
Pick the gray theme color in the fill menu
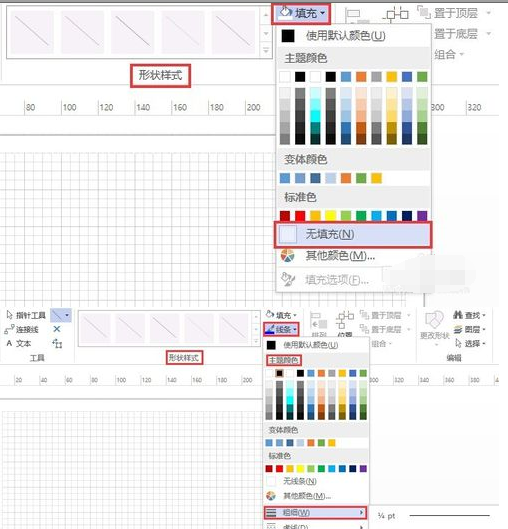pos(376,77)
